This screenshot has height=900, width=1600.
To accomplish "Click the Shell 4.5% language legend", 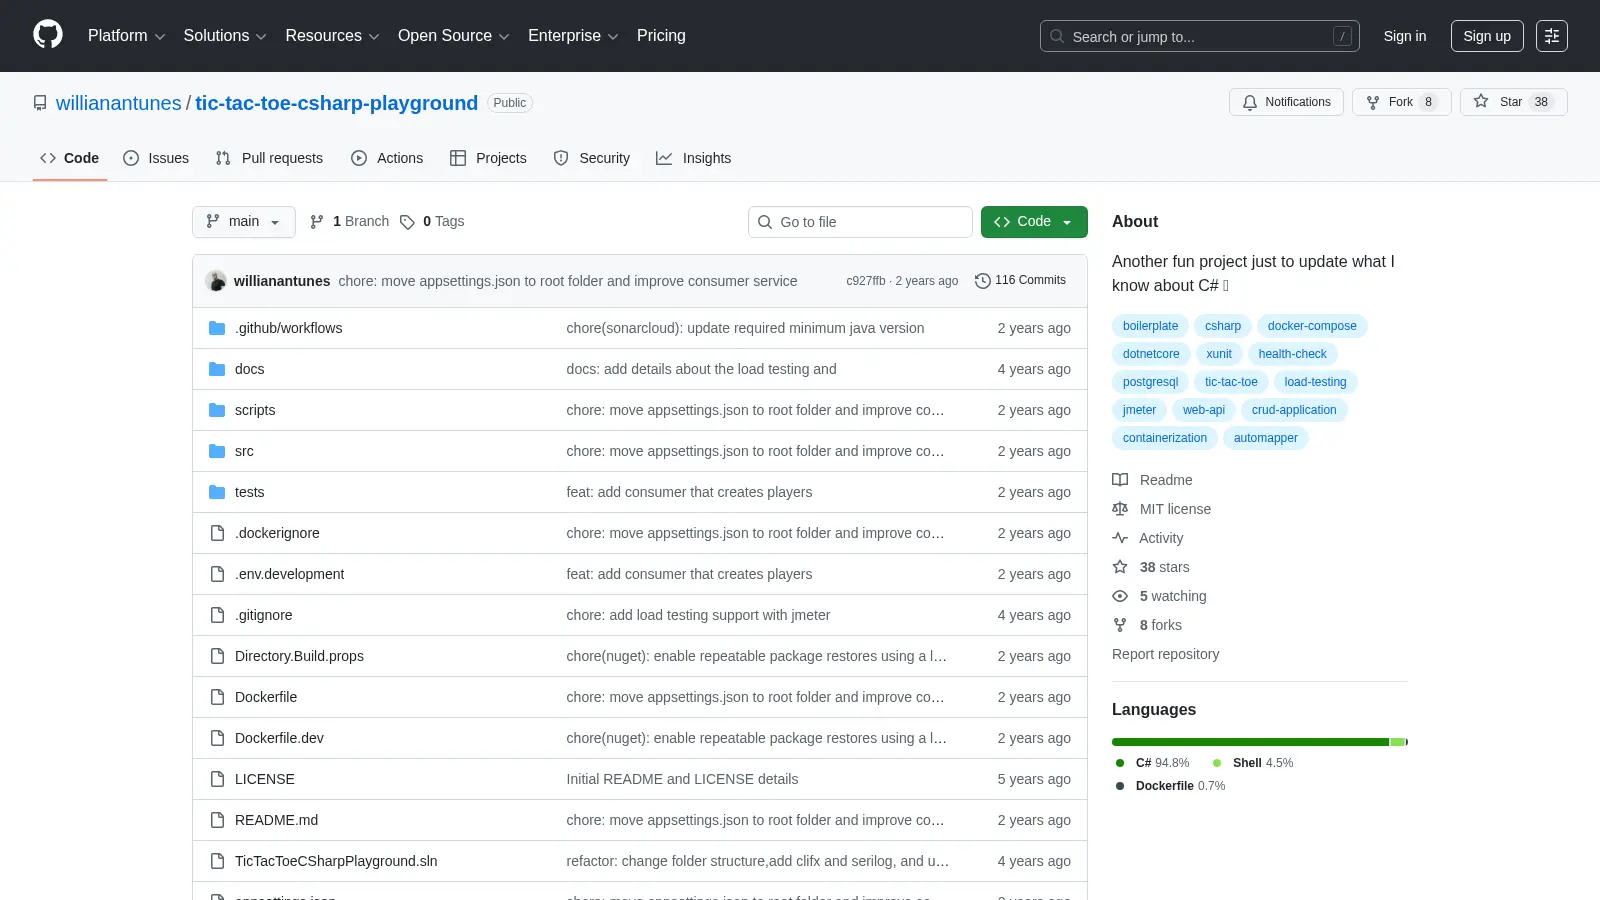I will (1253, 763).
